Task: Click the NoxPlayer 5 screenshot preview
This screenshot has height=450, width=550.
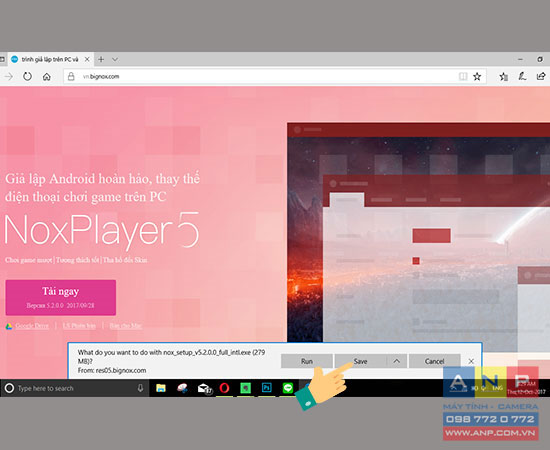Action: pyautogui.click(x=418, y=232)
